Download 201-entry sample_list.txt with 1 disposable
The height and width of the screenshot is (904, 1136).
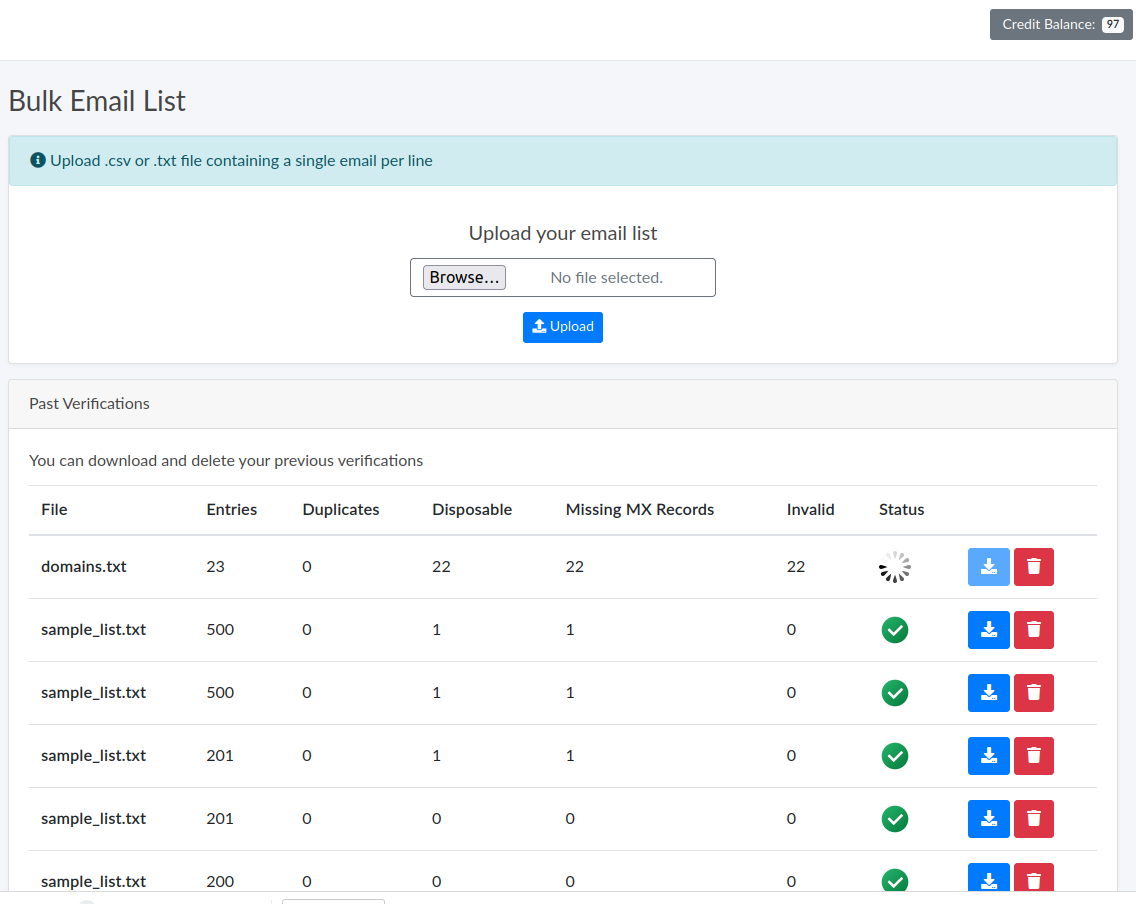coord(988,756)
